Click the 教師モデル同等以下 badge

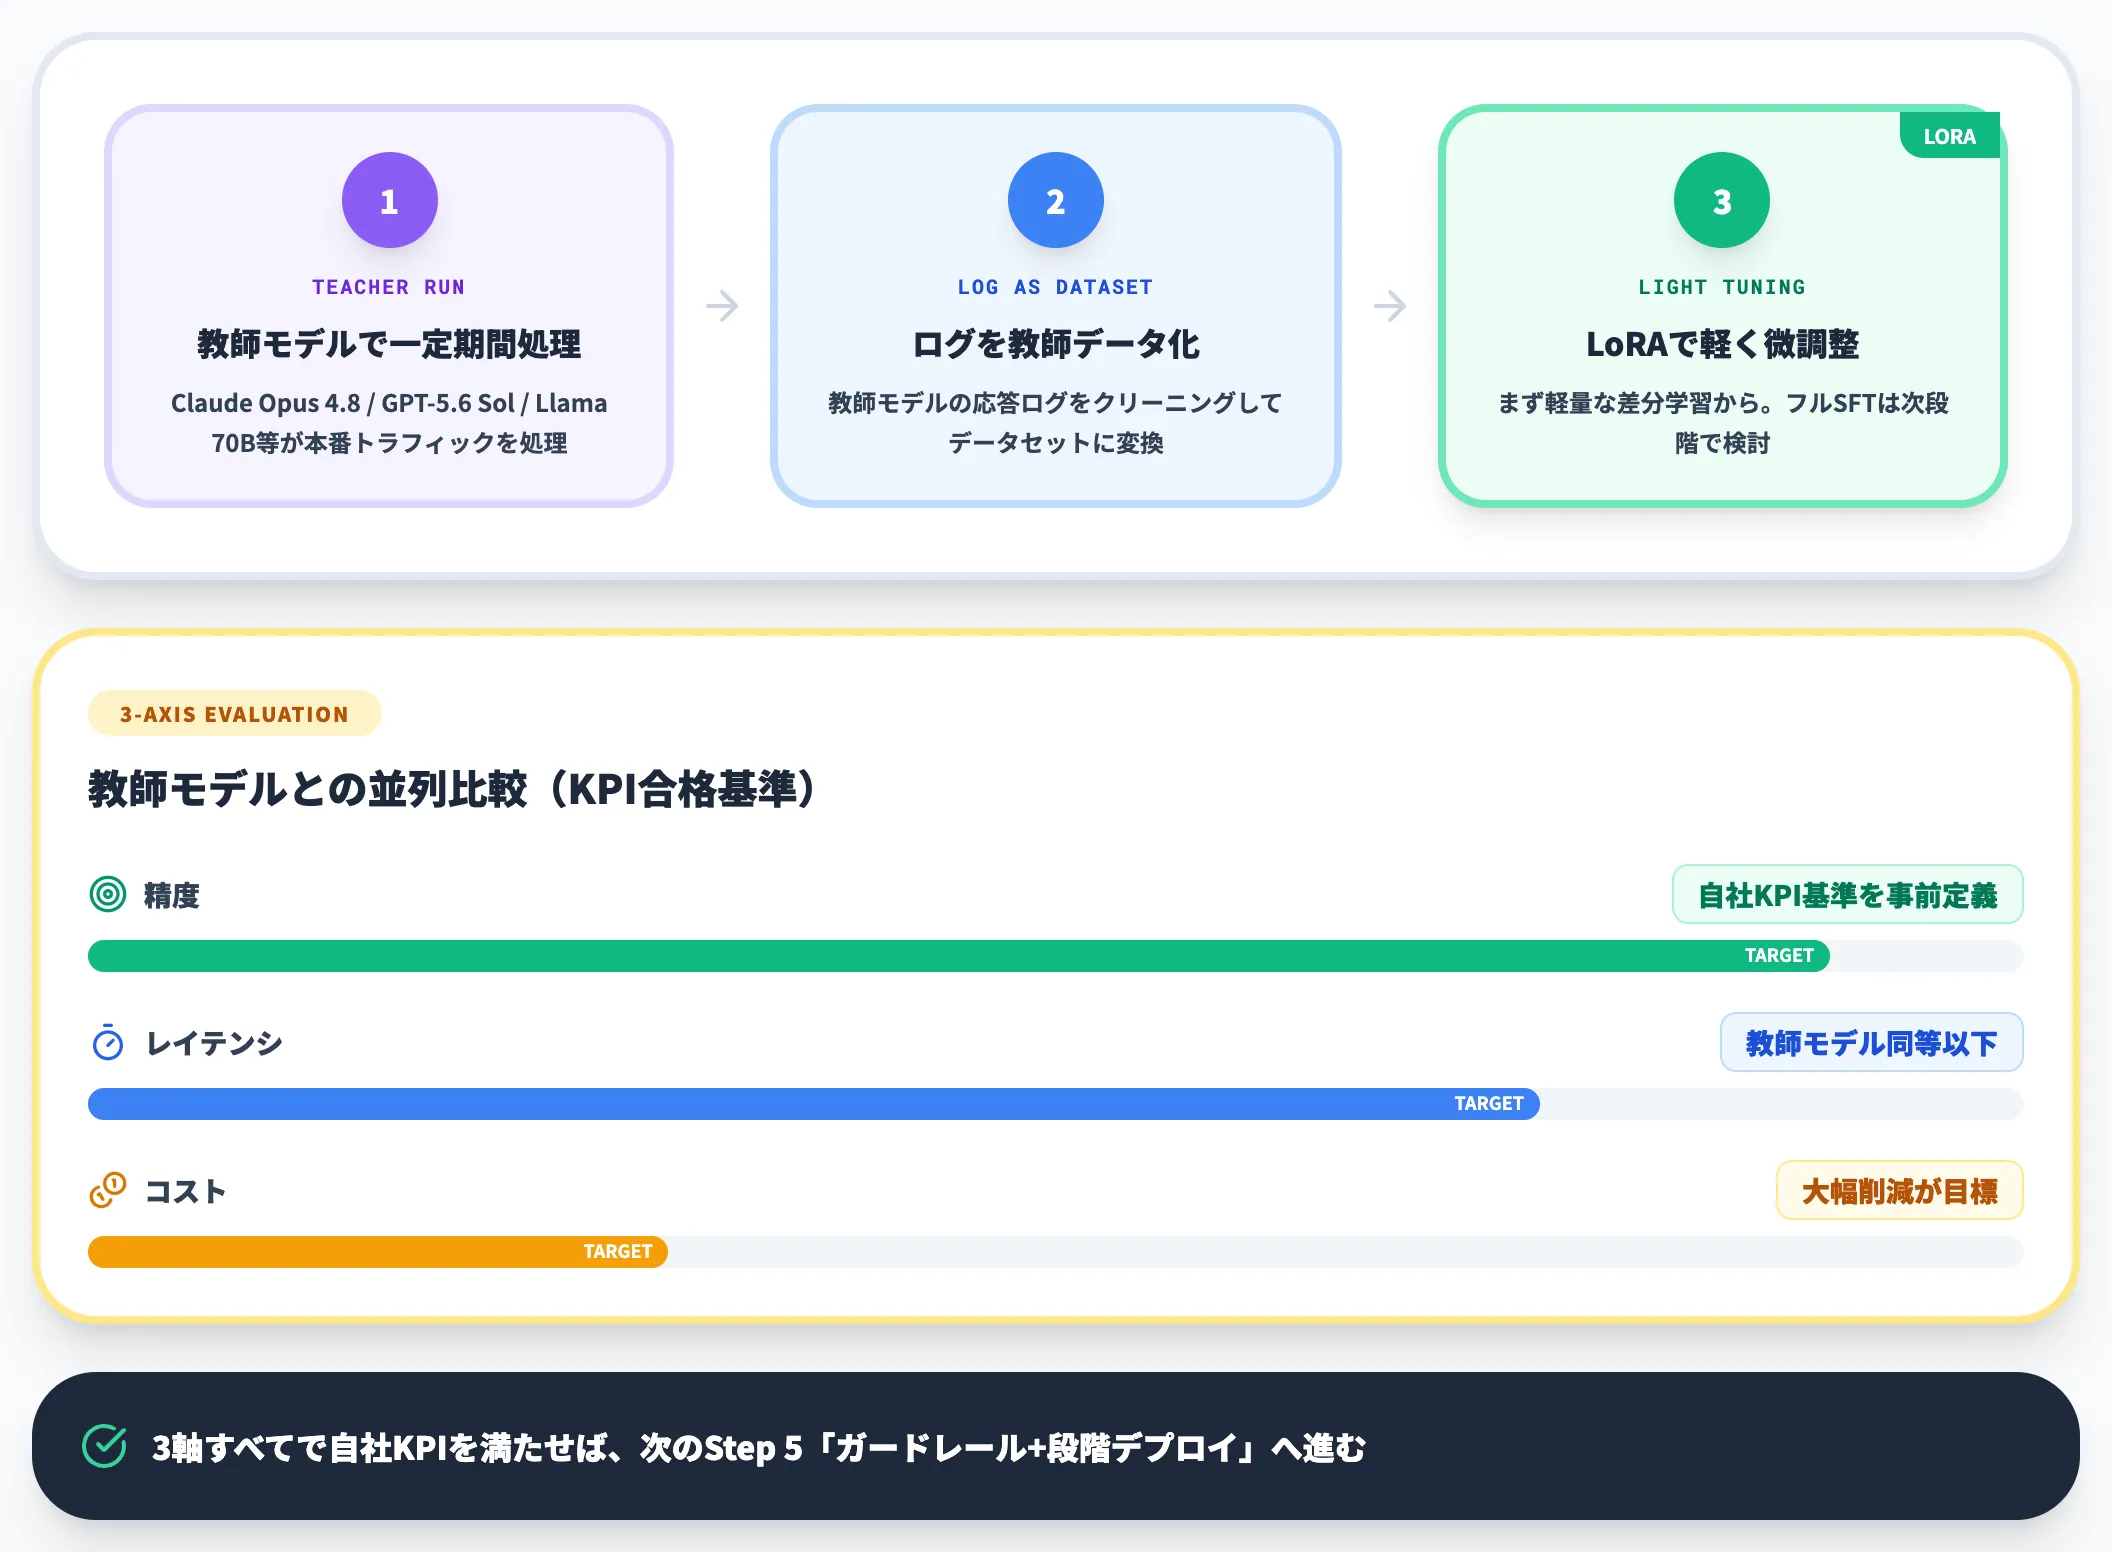(1871, 1042)
